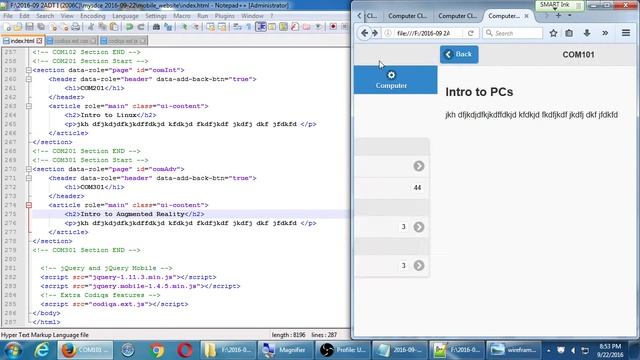
Task: Collapse the comInt section fold marker
Action: pos(29,70)
